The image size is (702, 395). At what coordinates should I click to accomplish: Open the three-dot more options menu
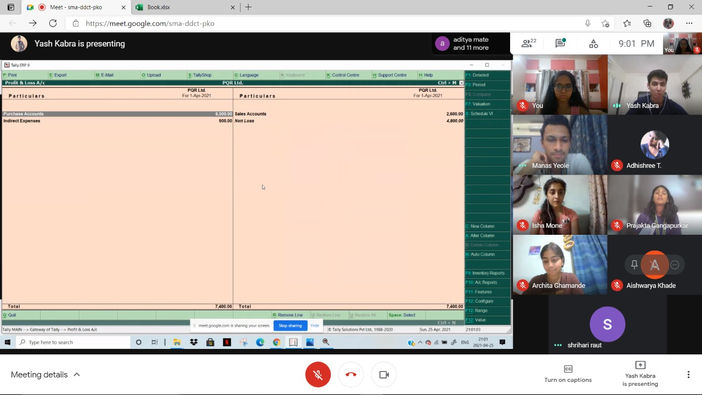688,374
